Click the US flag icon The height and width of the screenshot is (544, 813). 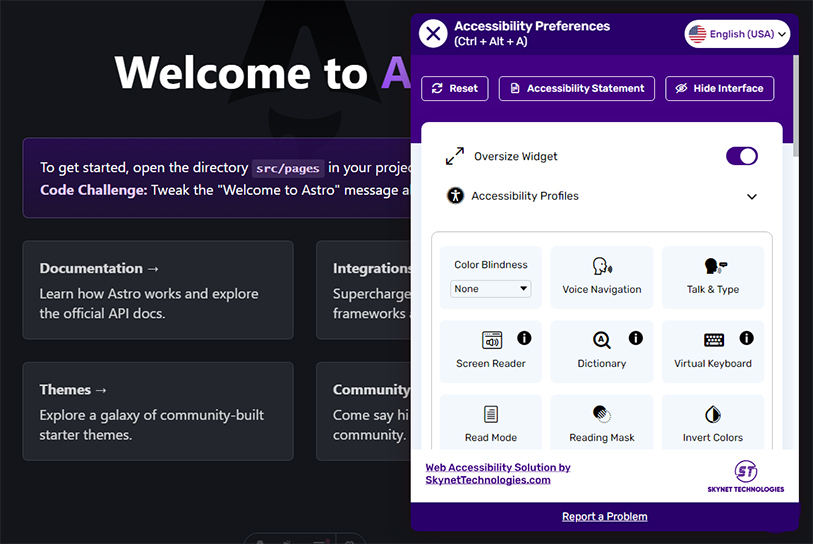[x=697, y=34]
